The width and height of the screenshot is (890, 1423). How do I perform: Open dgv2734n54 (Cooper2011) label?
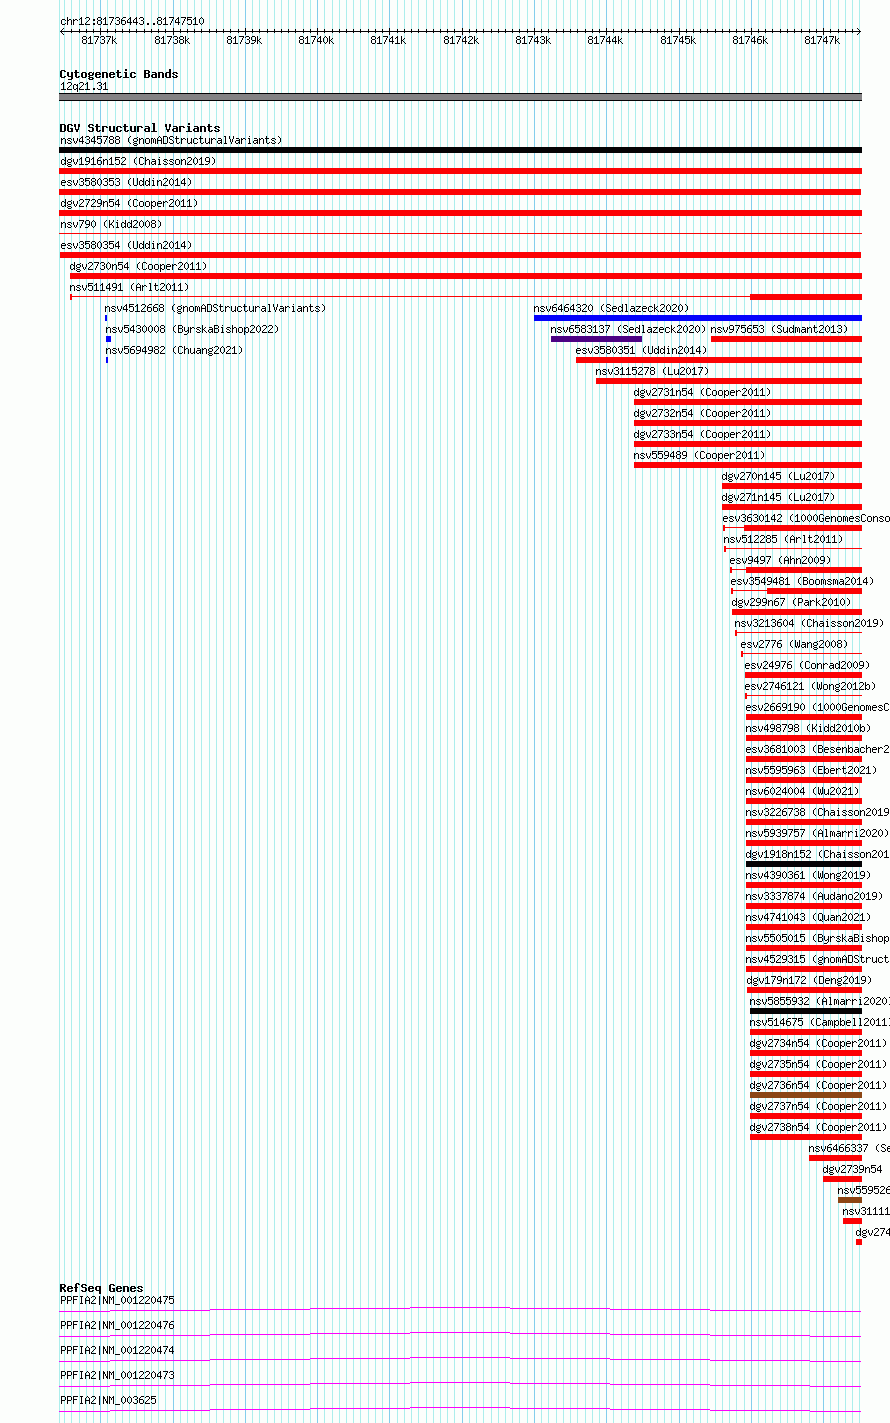818,1043
